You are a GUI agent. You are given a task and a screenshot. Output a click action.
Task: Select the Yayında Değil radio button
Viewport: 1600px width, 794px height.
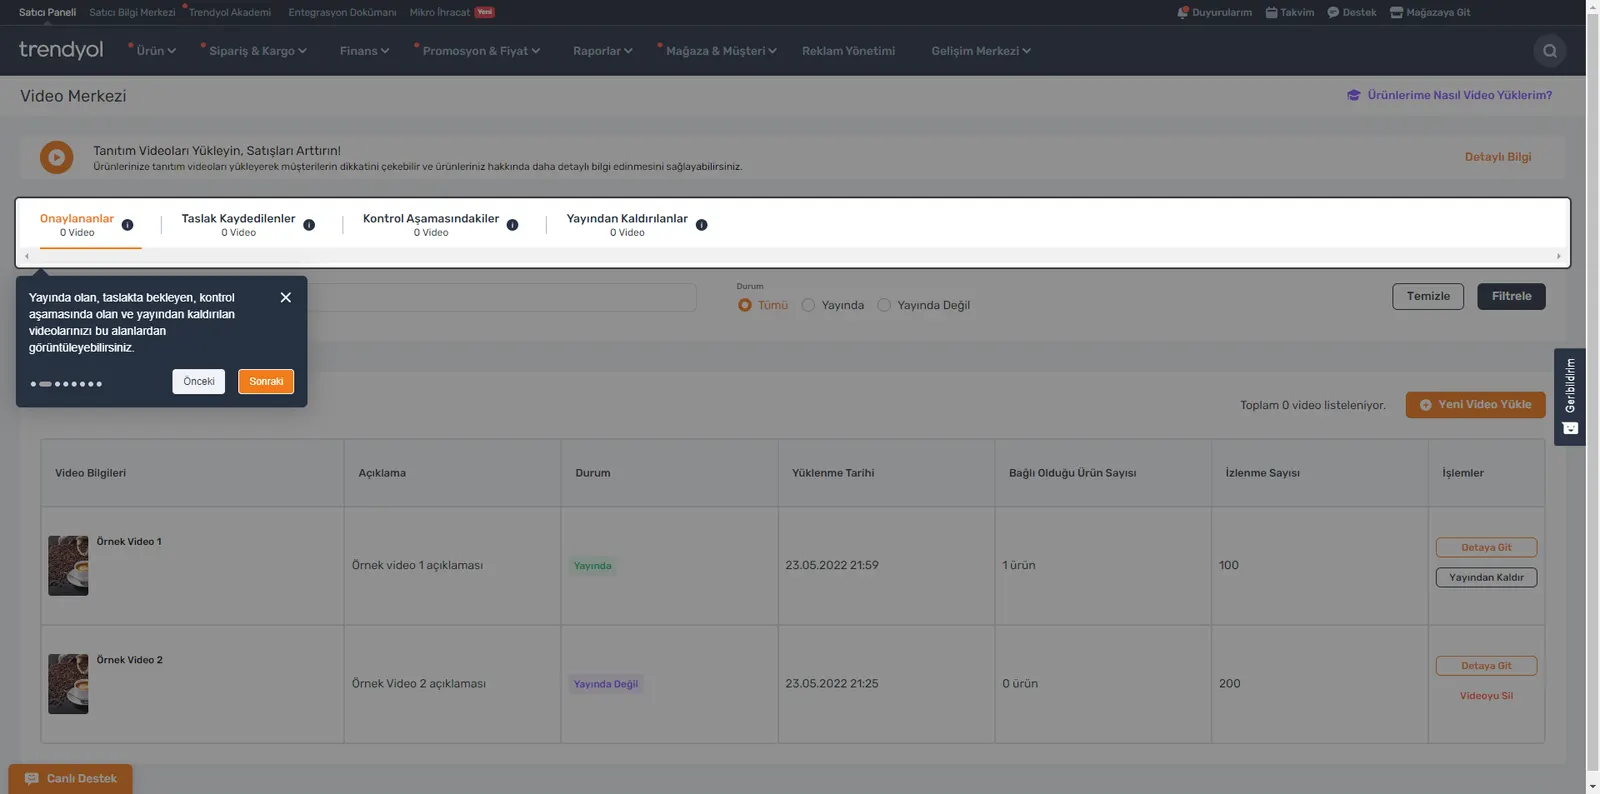pos(884,305)
